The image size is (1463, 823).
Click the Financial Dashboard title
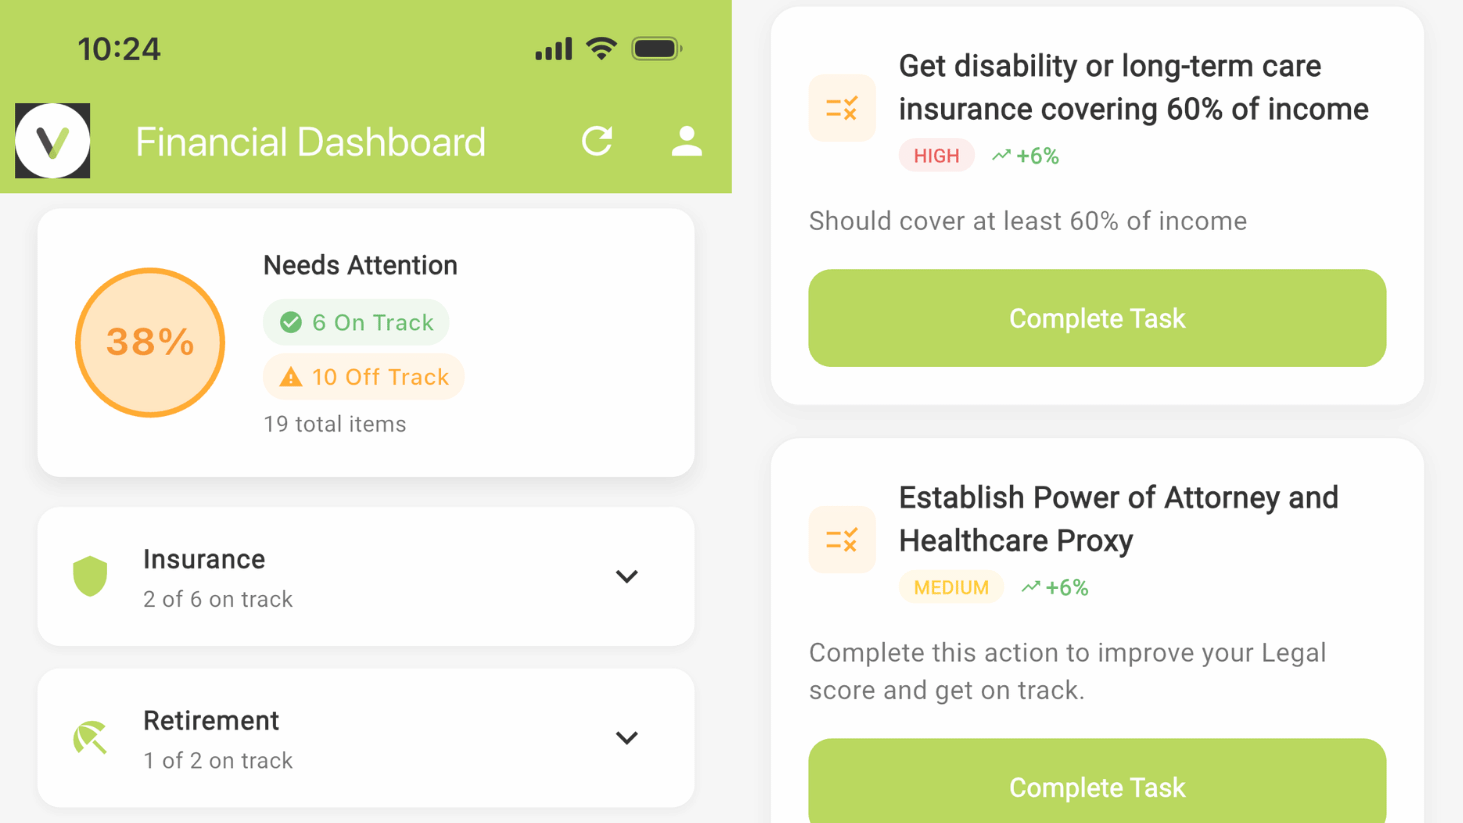(x=310, y=142)
